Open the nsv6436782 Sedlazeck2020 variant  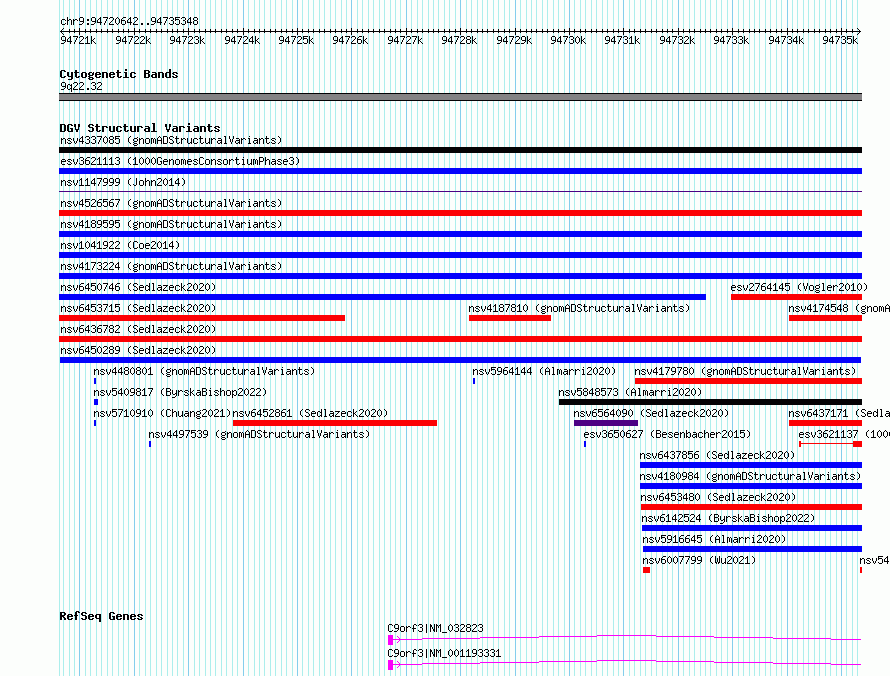coord(138,329)
